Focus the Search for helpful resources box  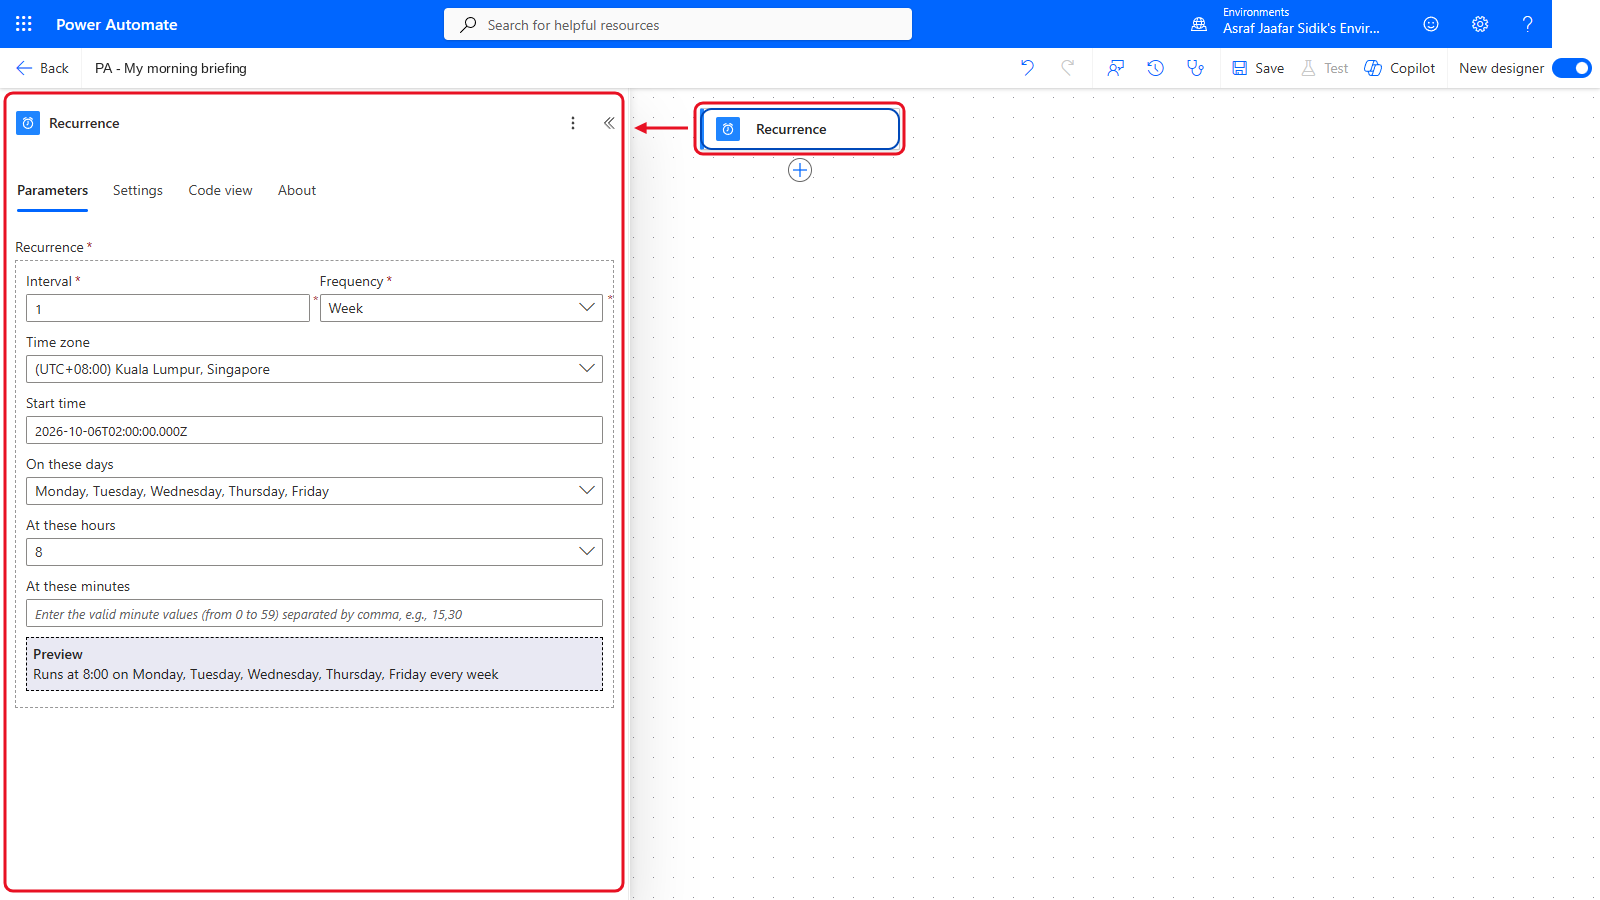click(x=678, y=24)
